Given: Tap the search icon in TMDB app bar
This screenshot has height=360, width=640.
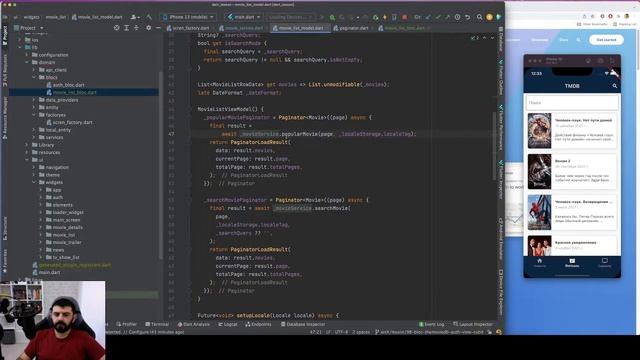Looking at the screenshot, I should point(615,86).
